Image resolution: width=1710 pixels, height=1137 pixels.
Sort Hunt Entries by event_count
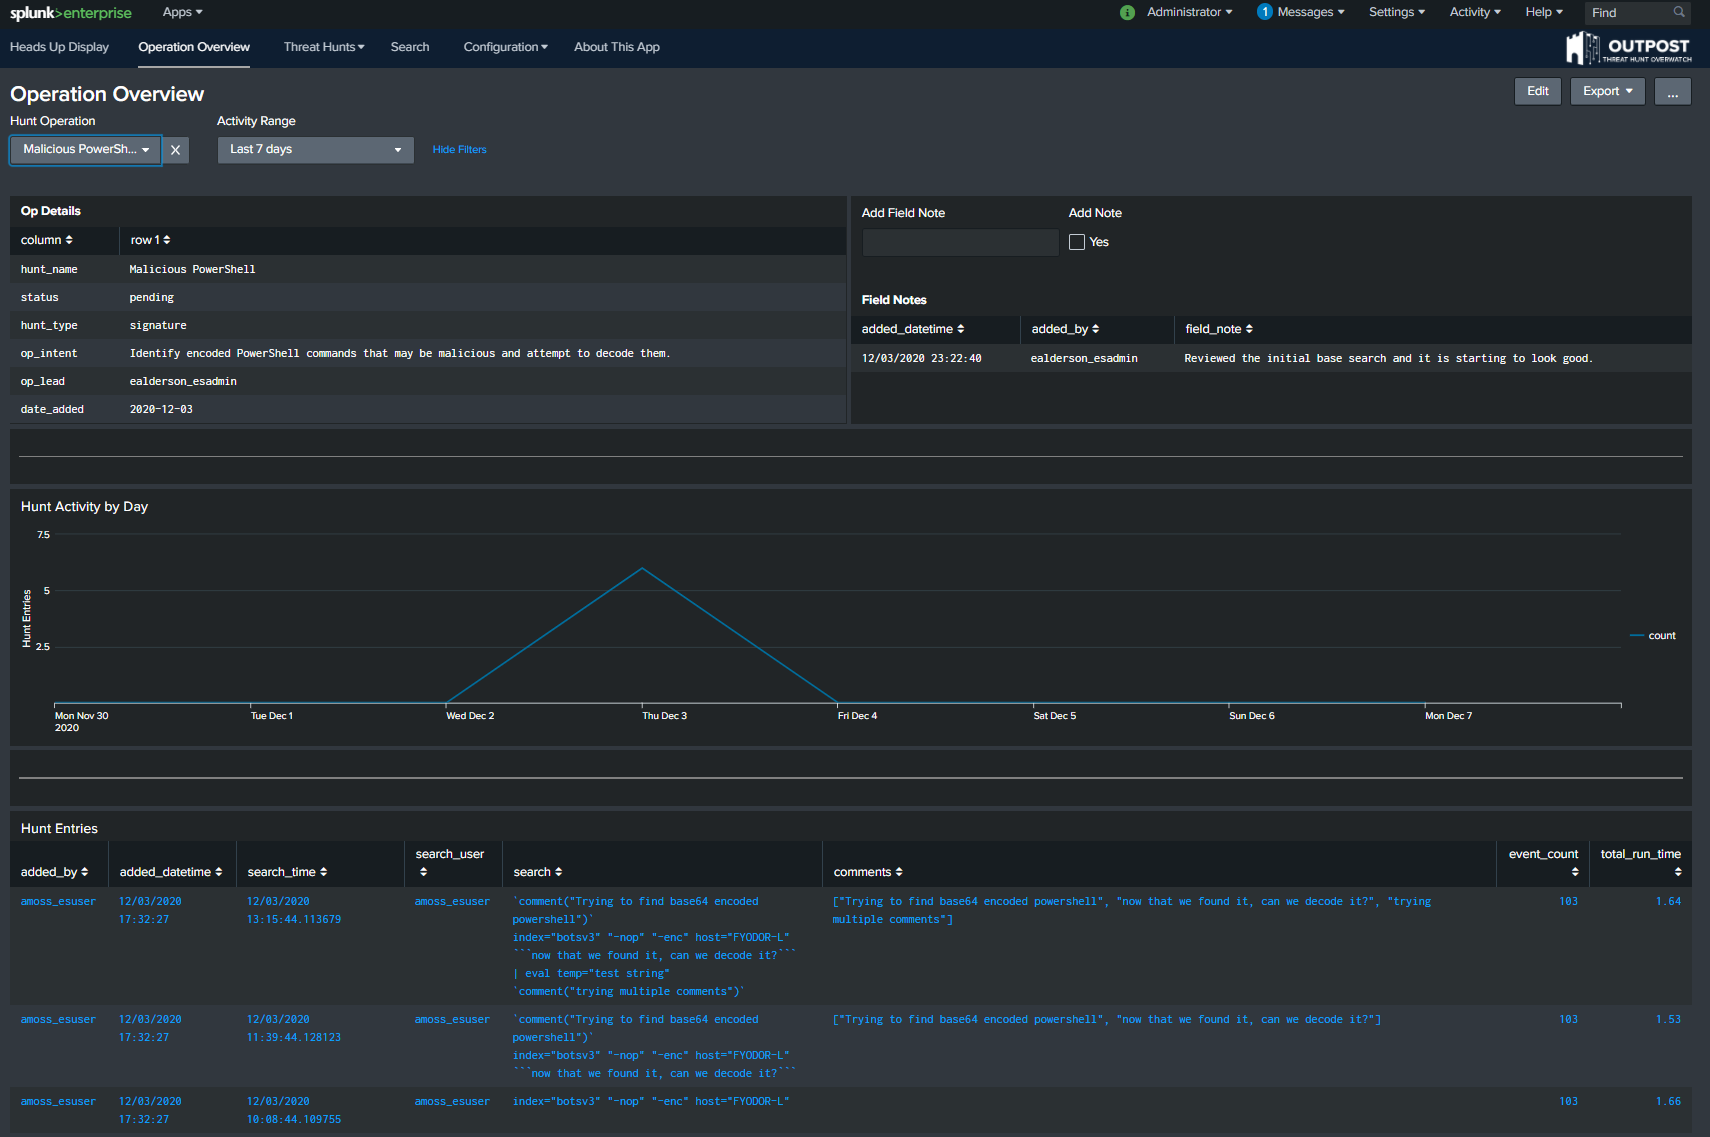tap(1544, 862)
